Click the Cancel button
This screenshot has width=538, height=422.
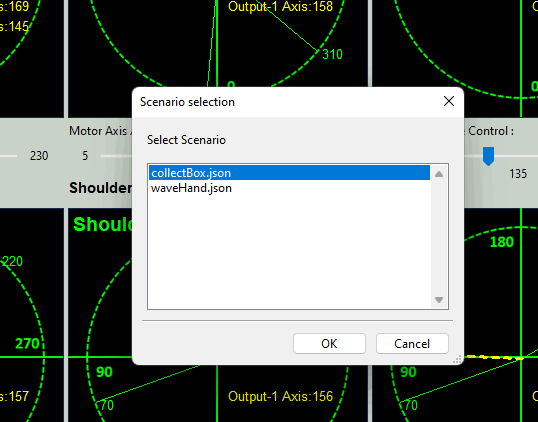[x=412, y=343]
